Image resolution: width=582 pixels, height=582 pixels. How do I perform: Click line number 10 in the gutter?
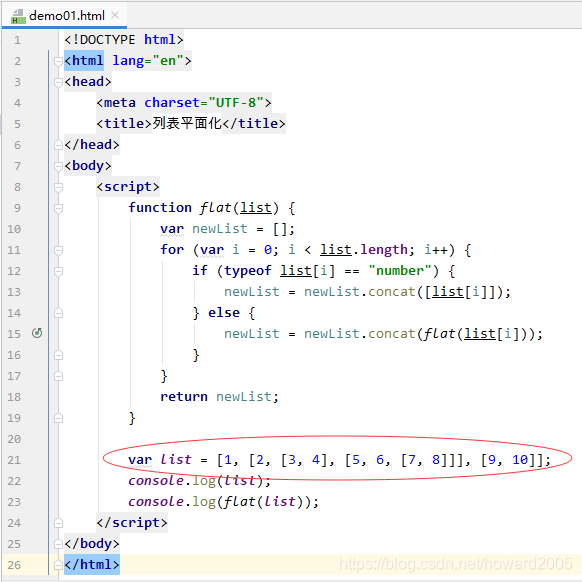coord(14,229)
